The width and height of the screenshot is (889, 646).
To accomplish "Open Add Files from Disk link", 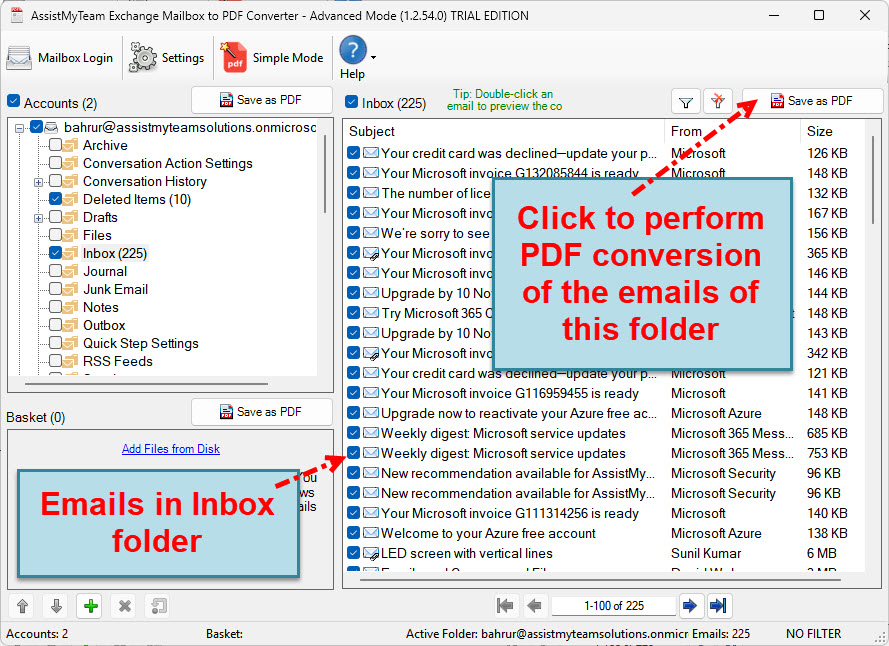I will click(170, 448).
